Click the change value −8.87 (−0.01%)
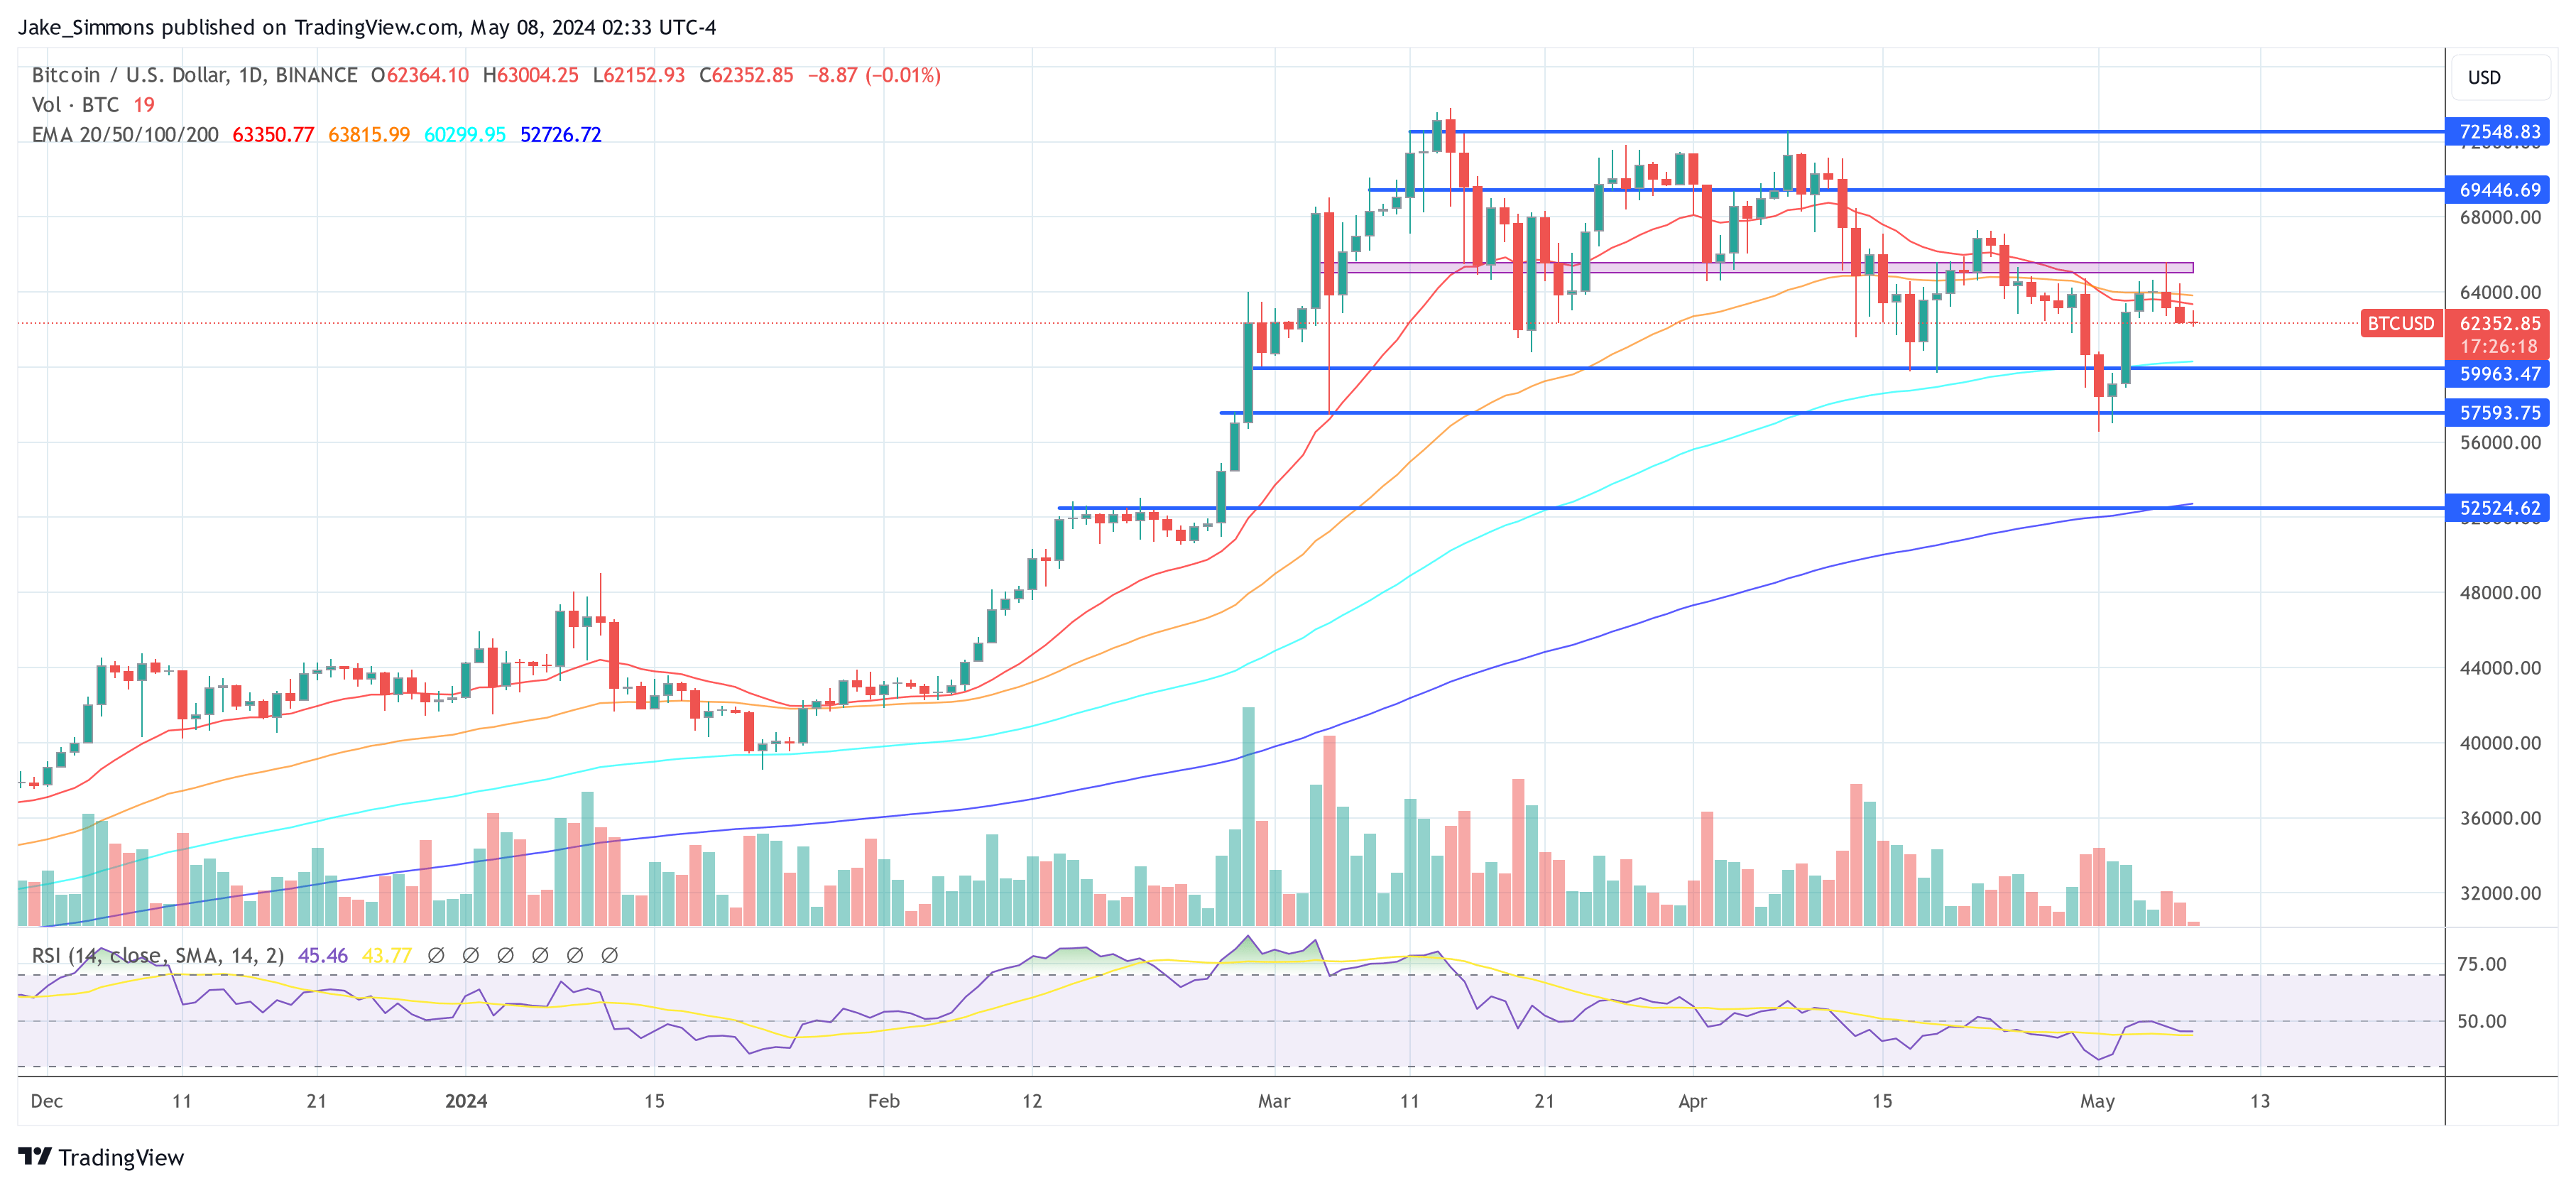This screenshot has width=2576, height=1188. point(874,75)
